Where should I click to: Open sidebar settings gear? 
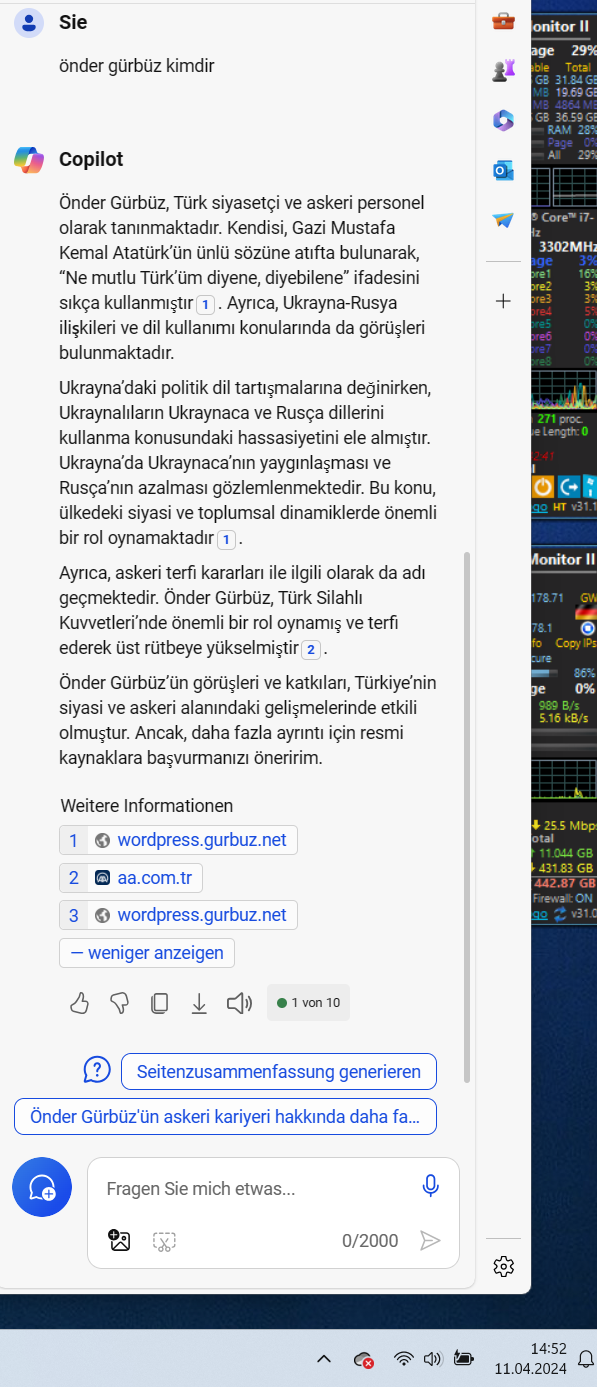[504, 1267]
